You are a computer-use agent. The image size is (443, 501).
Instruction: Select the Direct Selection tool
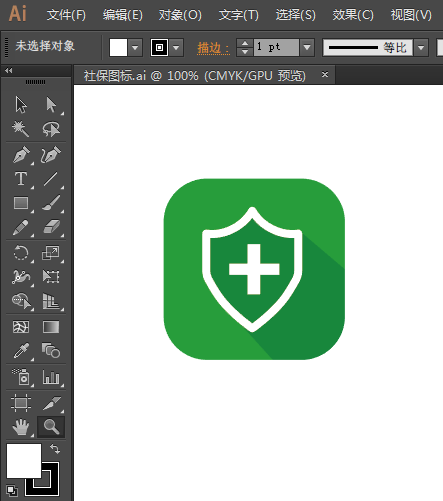(51, 105)
